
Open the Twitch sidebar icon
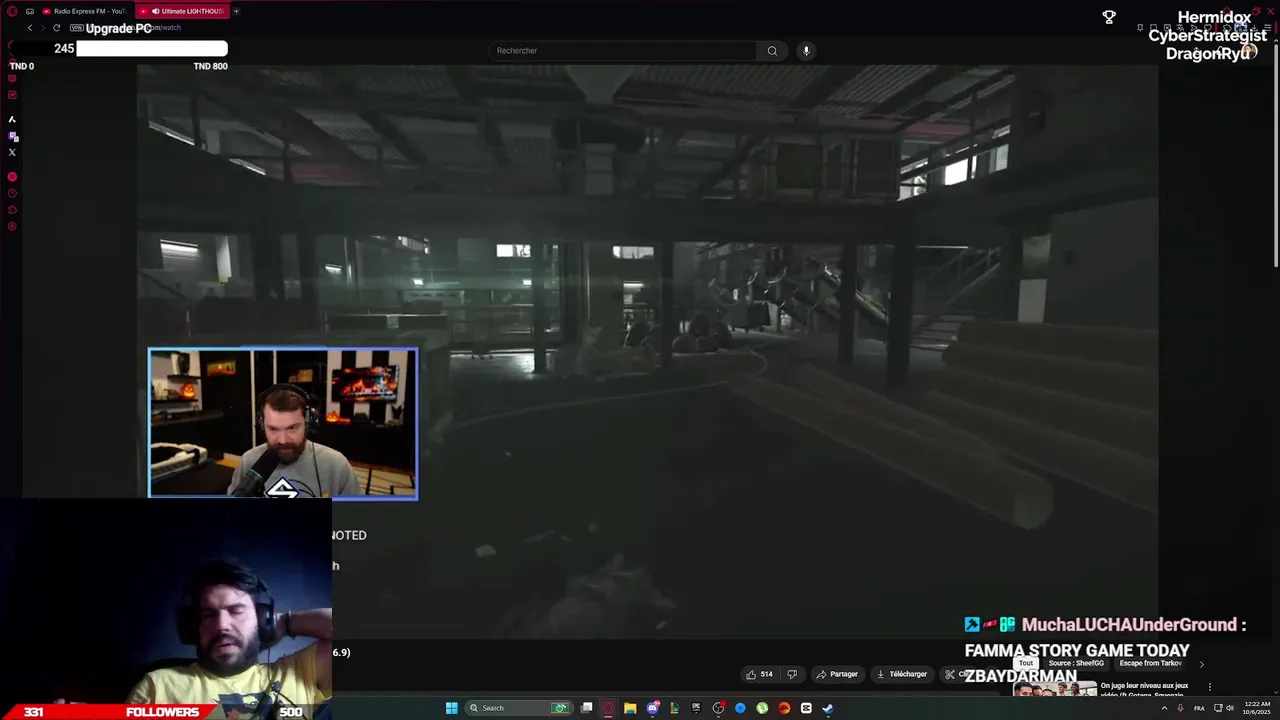[12, 136]
